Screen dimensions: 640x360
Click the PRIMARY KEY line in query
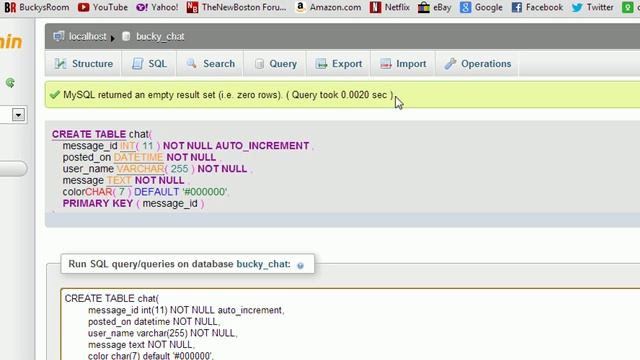click(133, 203)
